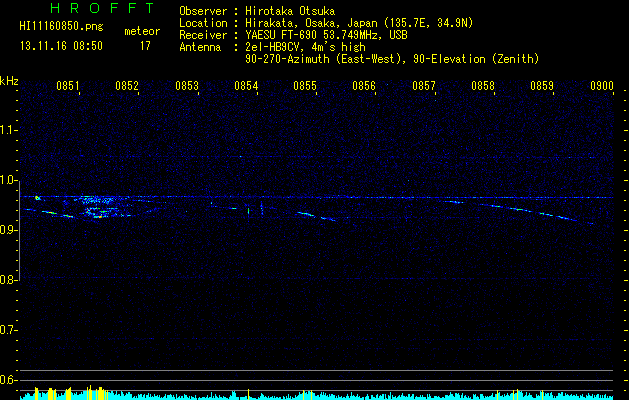Click the HROFFT title text
Screen dimensions: 629x400
[x=102, y=8]
